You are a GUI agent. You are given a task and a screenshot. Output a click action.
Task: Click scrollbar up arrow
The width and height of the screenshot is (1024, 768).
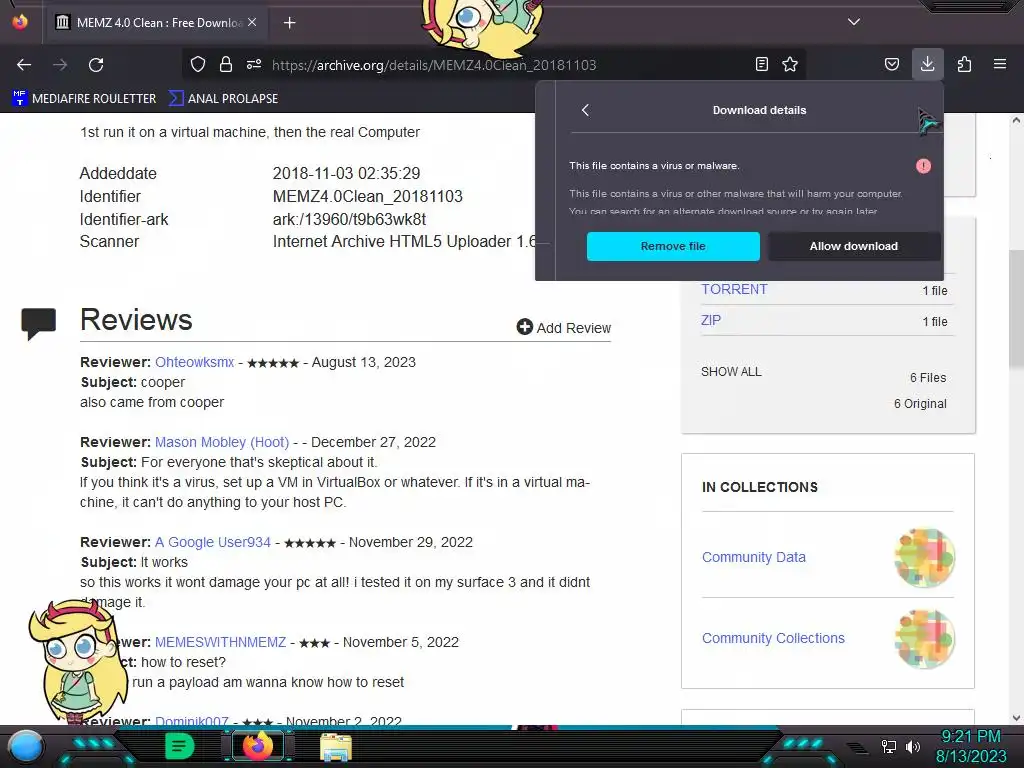click(1016, 120)
